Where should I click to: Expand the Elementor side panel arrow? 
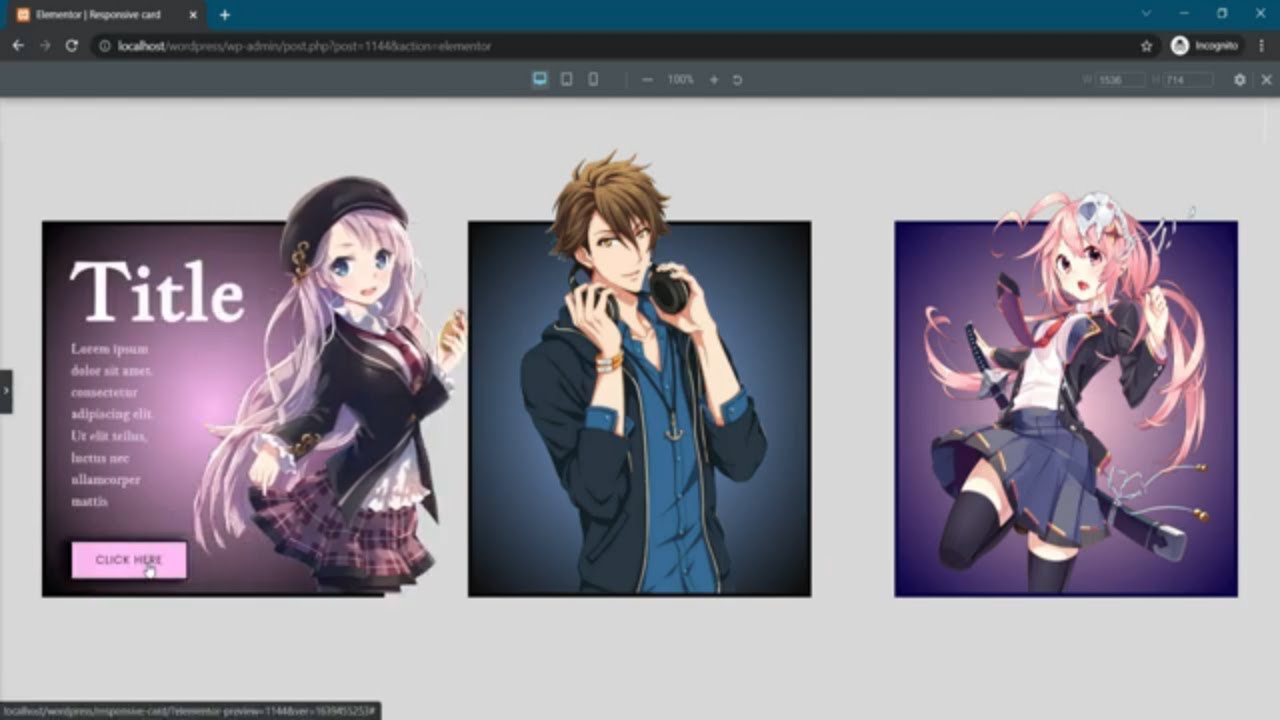point(6,391)
